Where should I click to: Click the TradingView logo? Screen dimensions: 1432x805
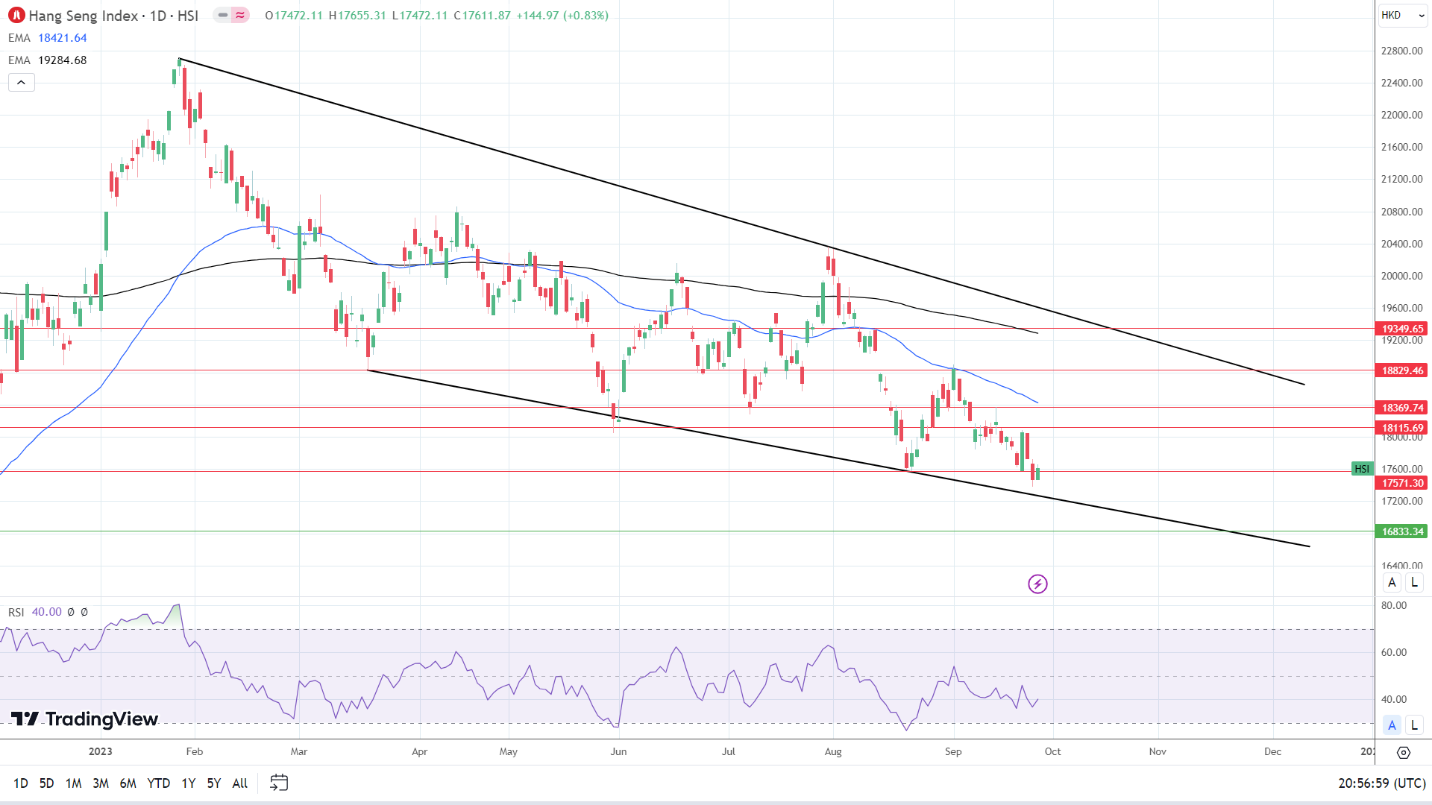[85, 719]
